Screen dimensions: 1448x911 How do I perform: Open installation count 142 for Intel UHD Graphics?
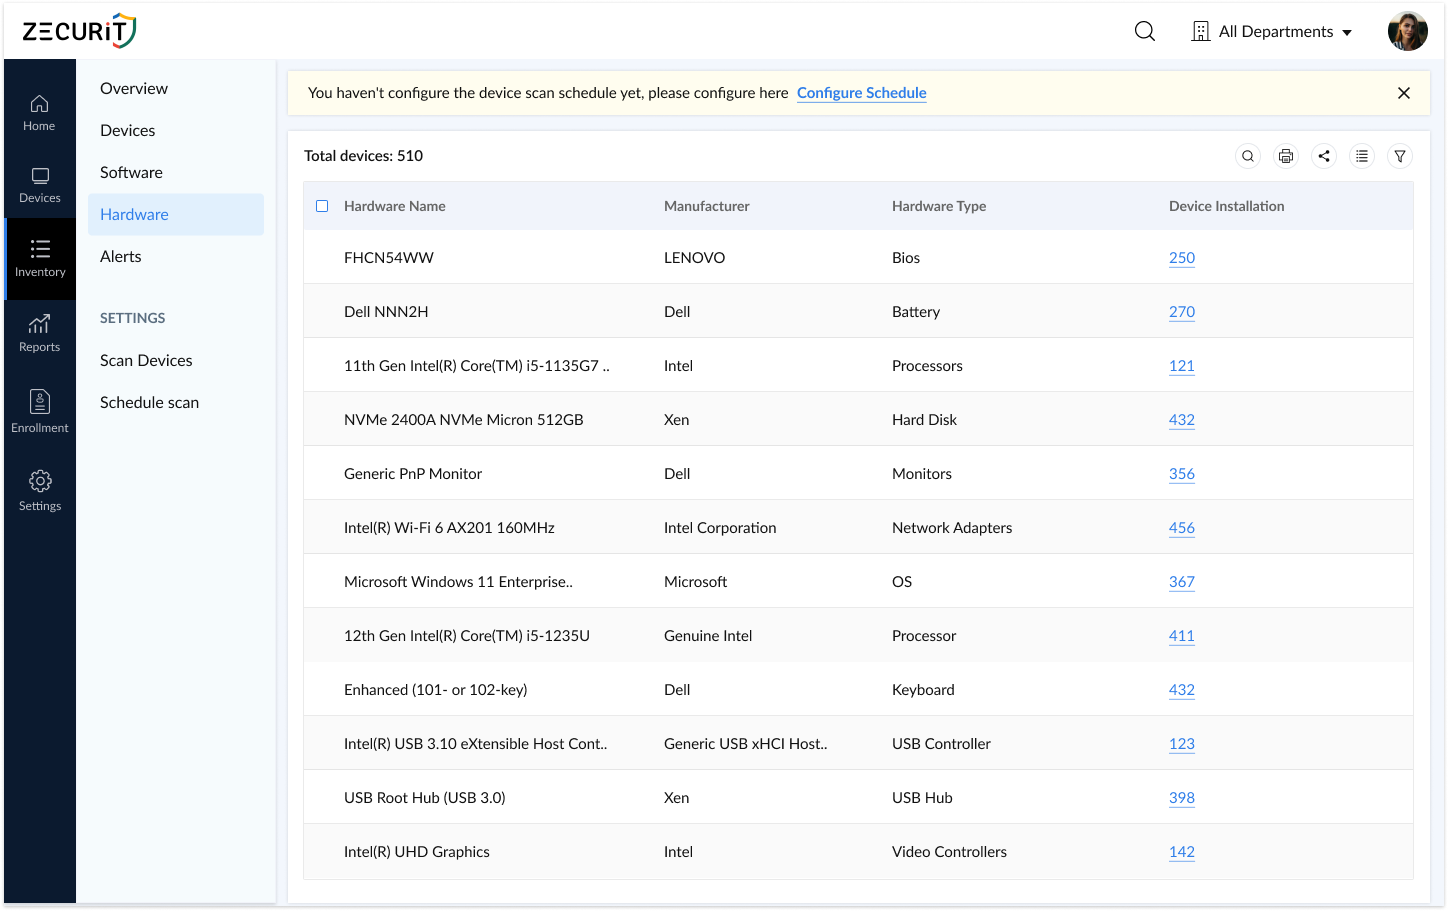tap(1182, 852)
